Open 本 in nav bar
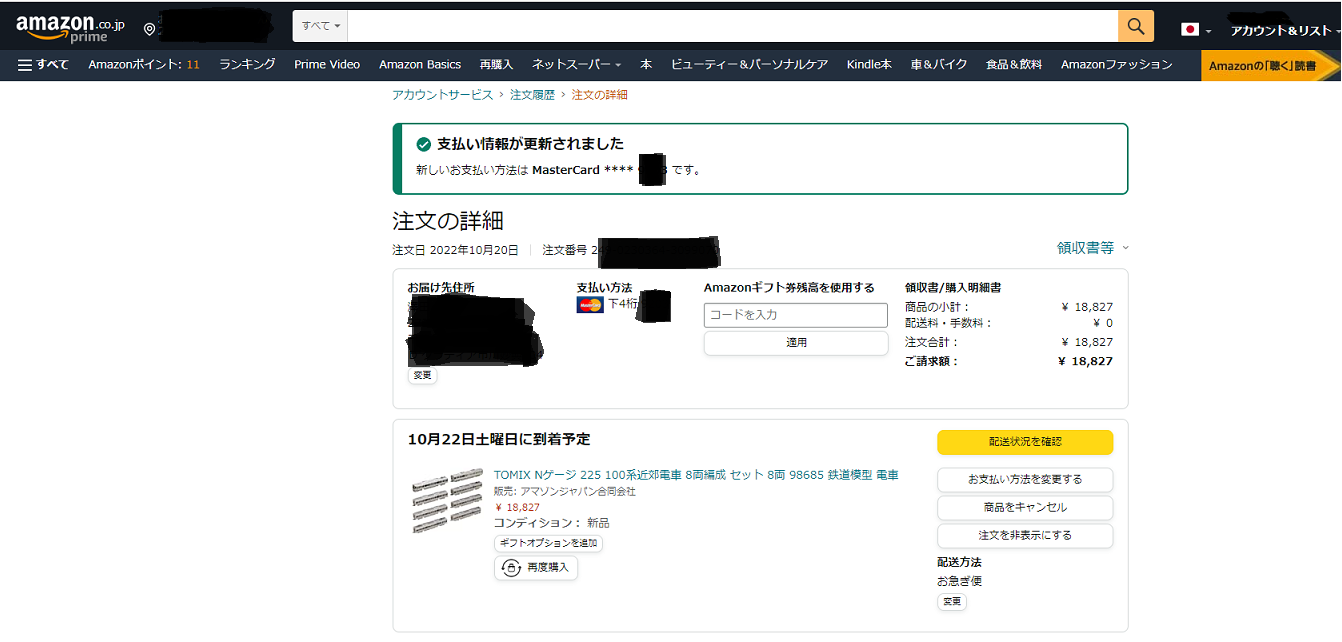The image size is (1342, 642). (x=646, y=65)
